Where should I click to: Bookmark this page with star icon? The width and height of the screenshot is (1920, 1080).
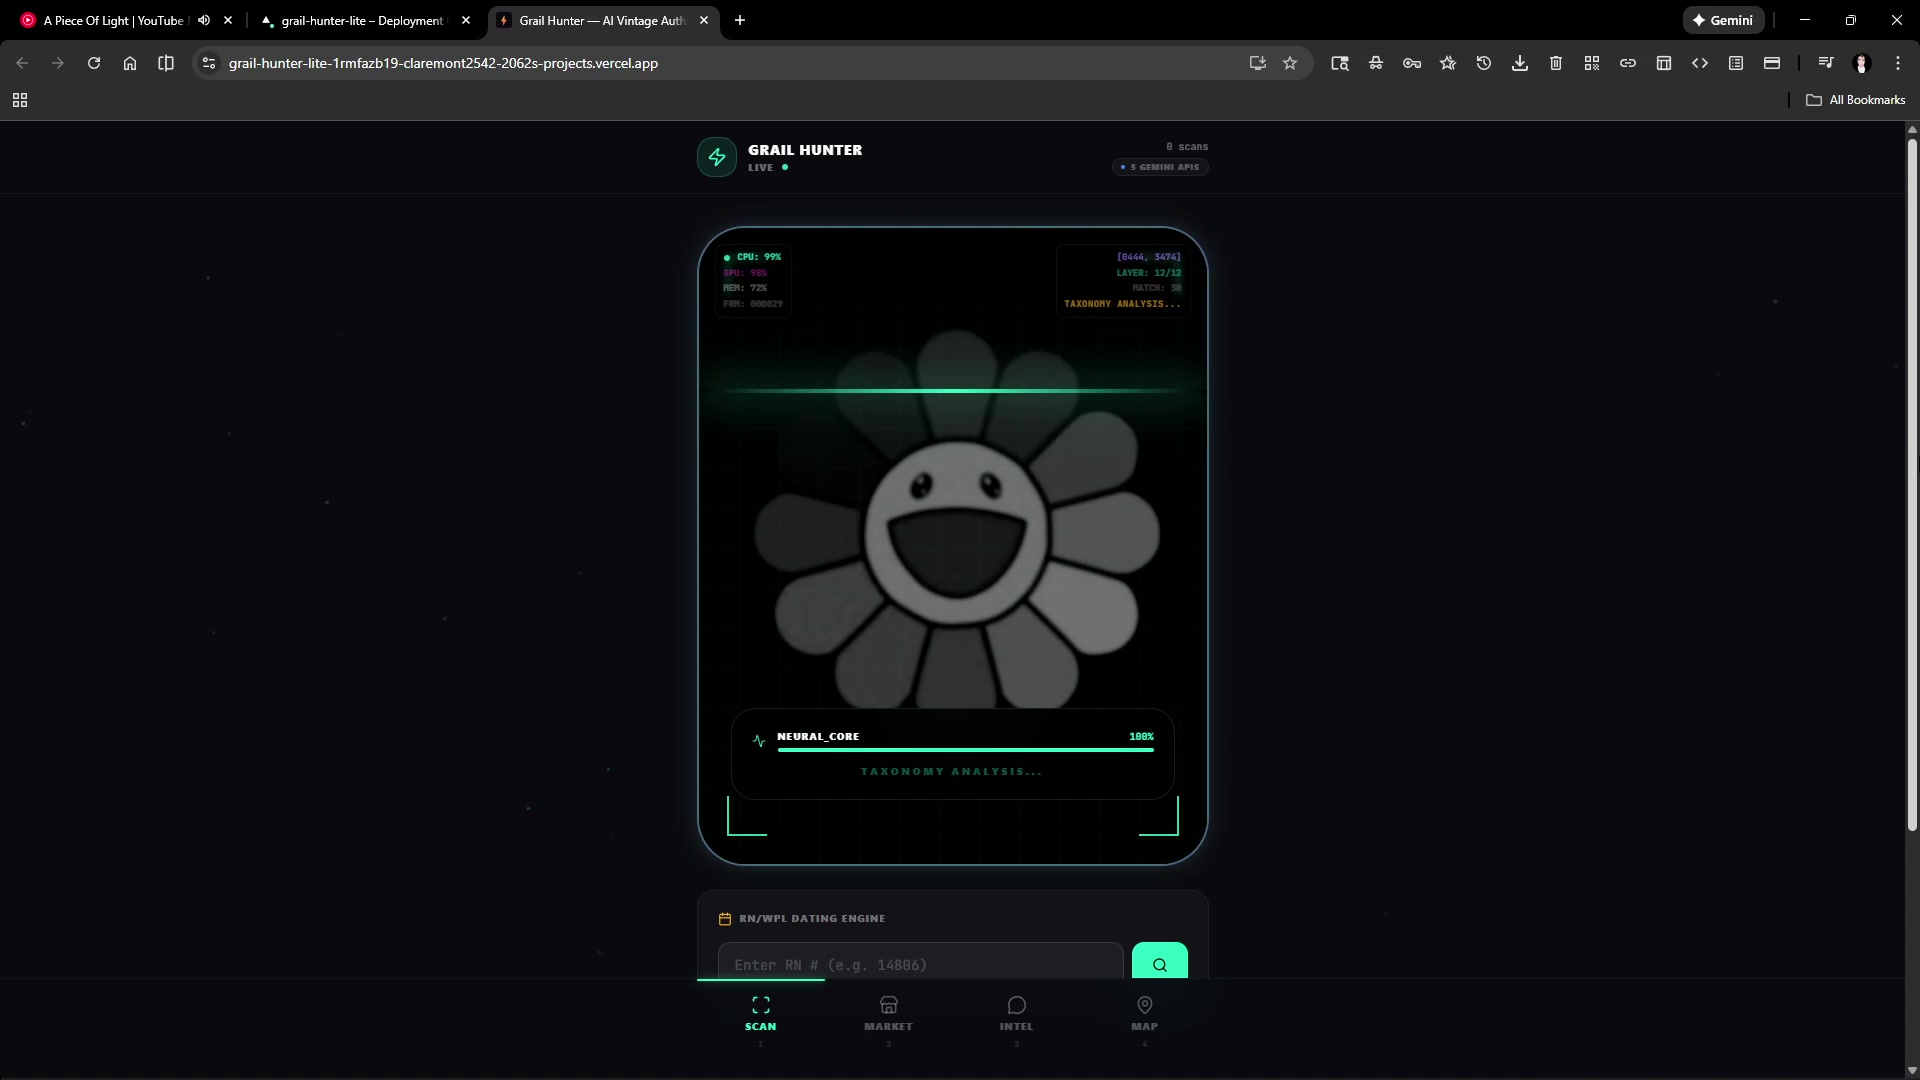click(x=1290, y=63)
